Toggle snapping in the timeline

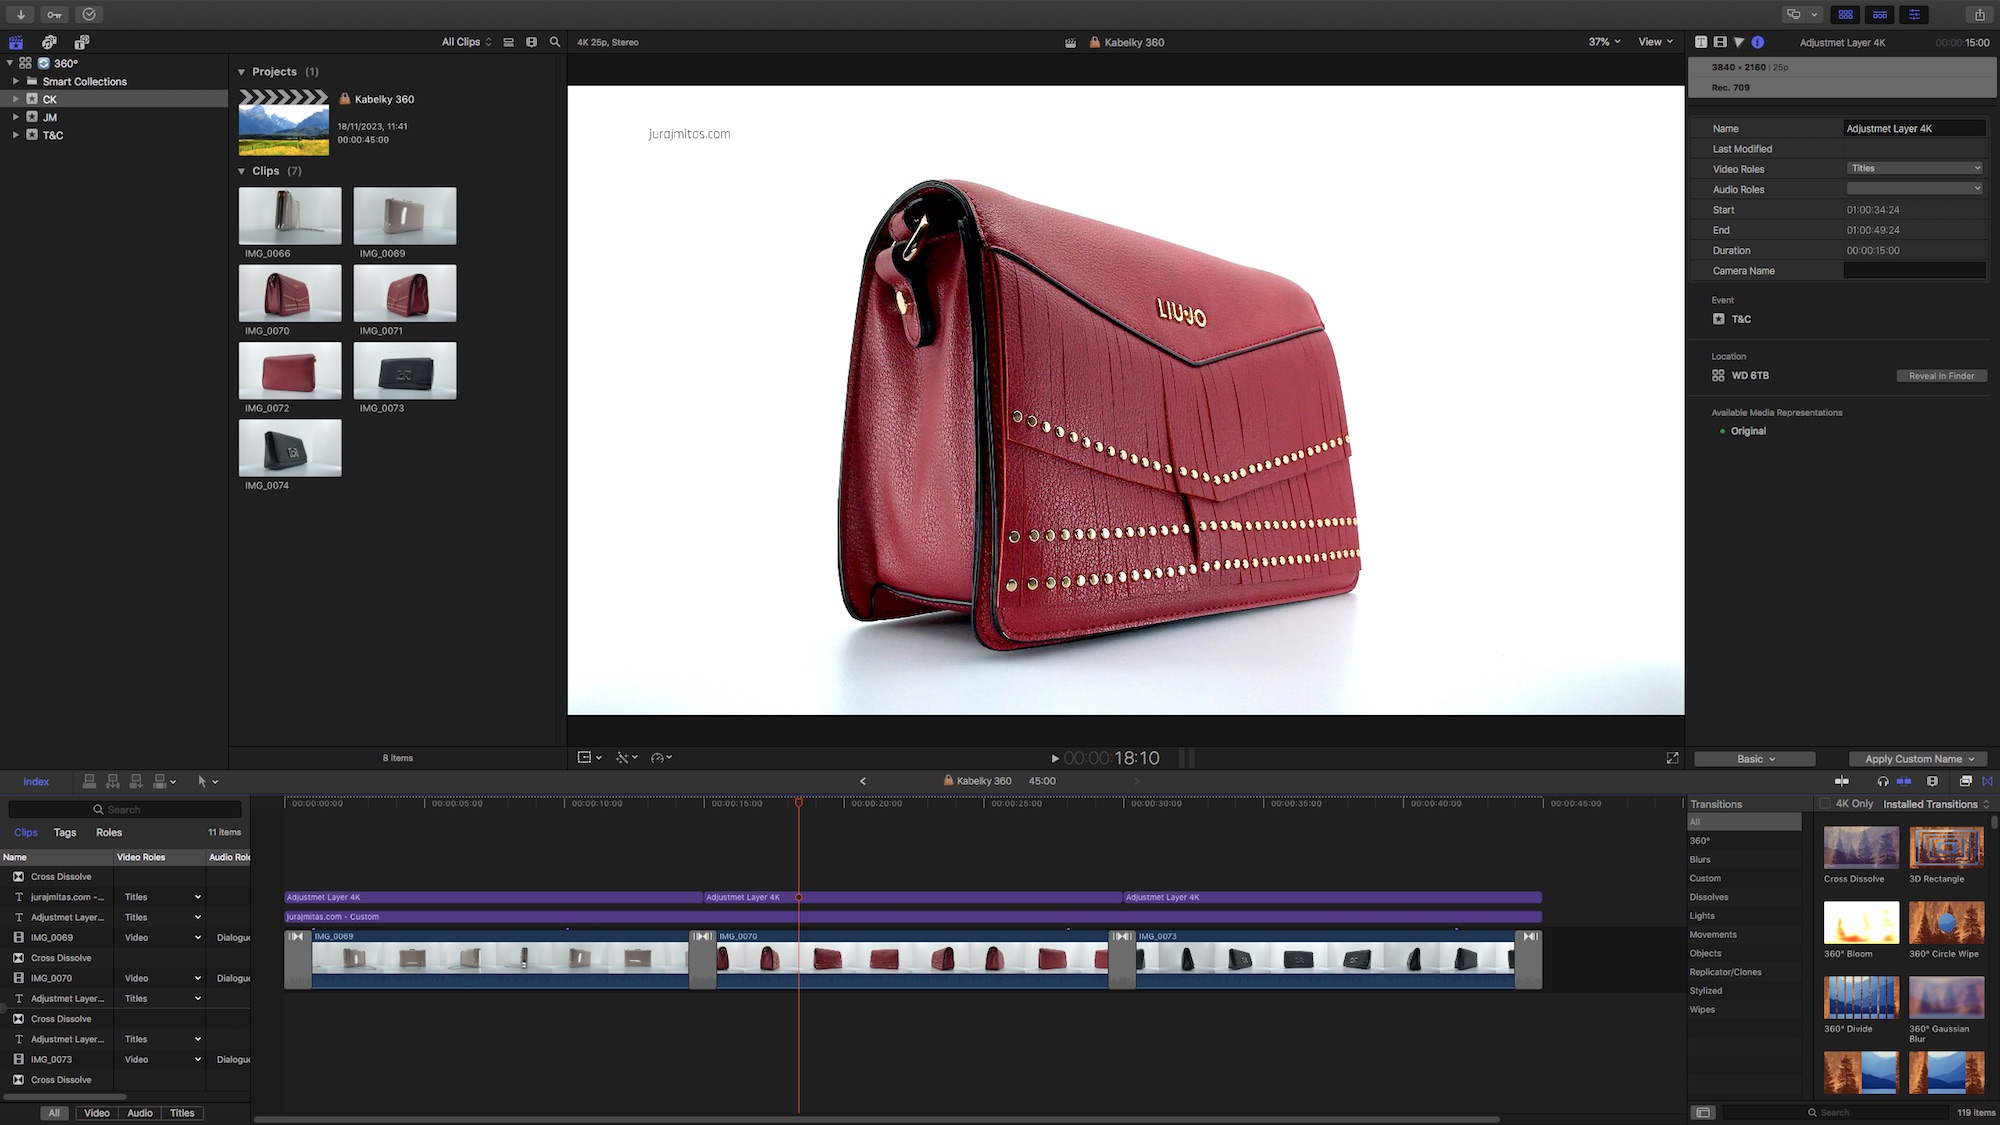(1904, 781)
